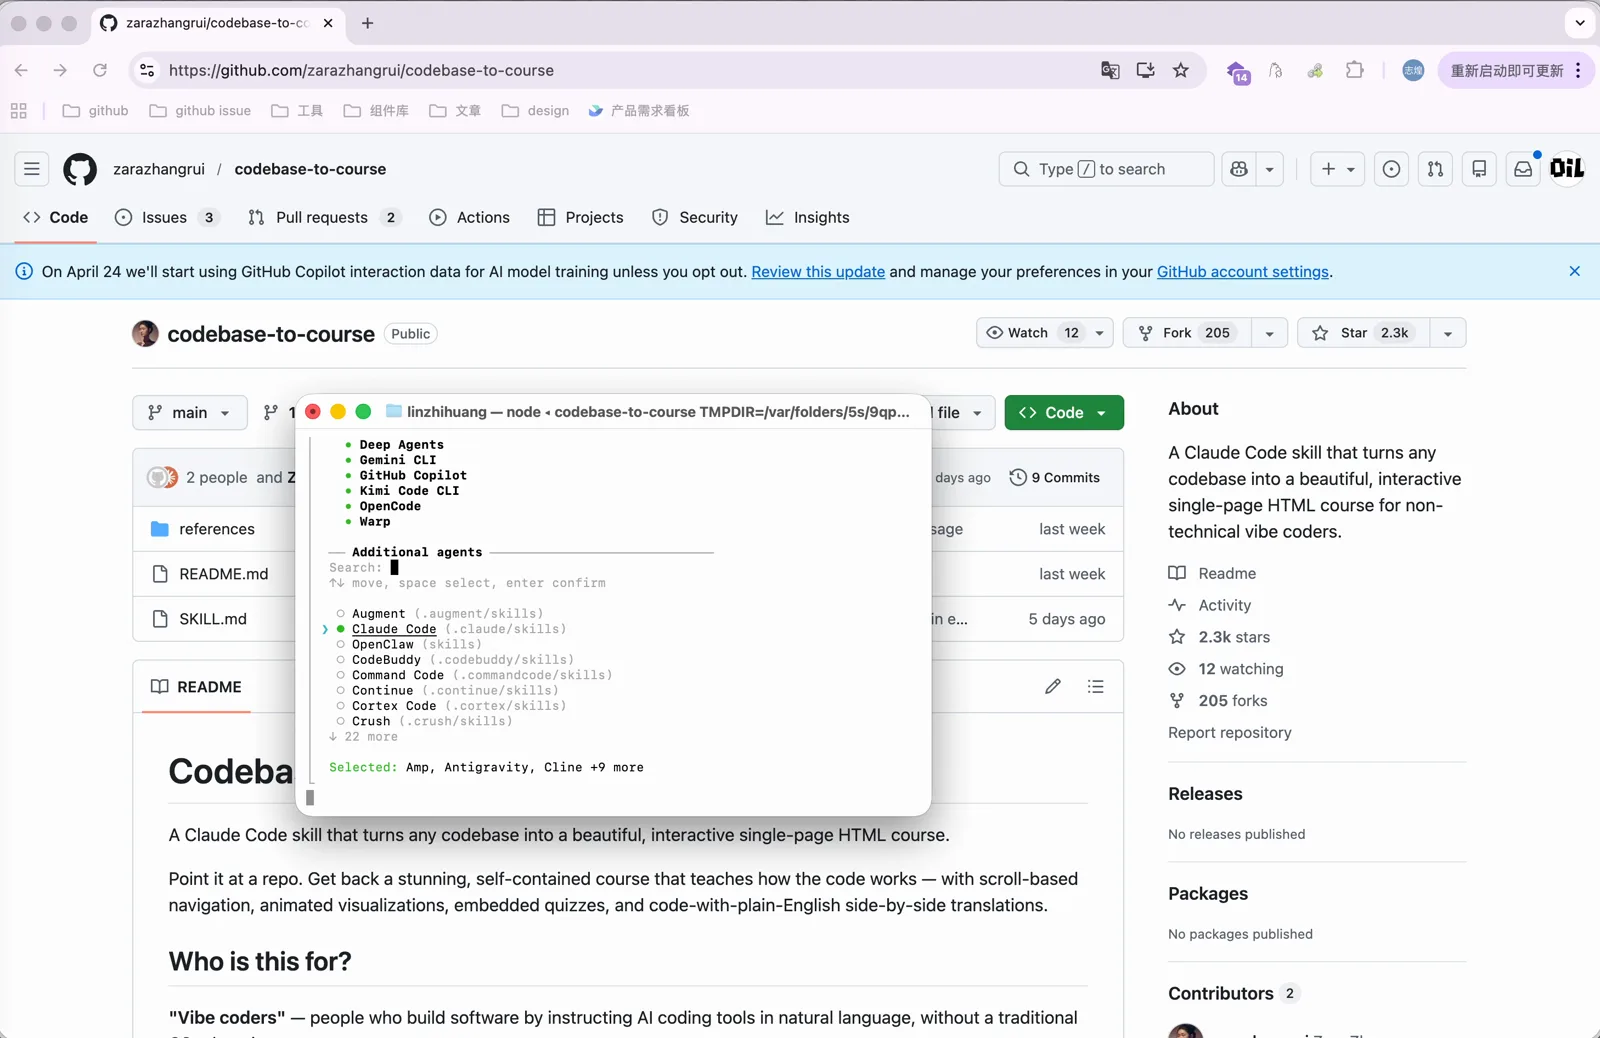Dismiss the Copilot data training banner

pos(1575,271)
